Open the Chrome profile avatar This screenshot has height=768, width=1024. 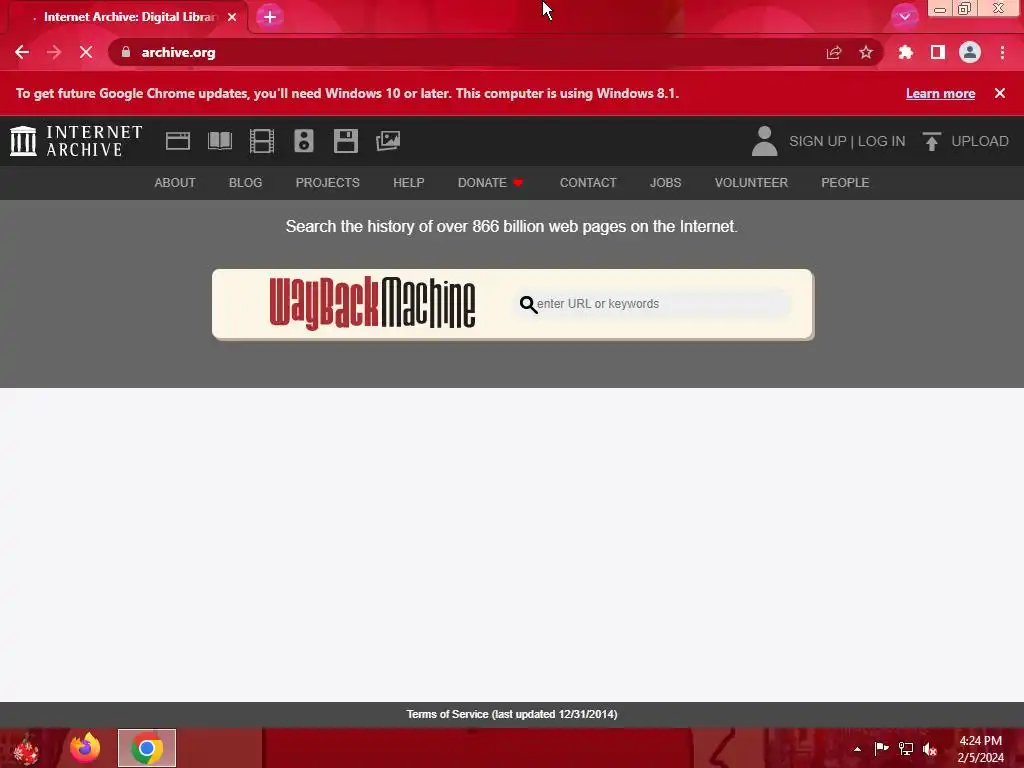[970, 52]
